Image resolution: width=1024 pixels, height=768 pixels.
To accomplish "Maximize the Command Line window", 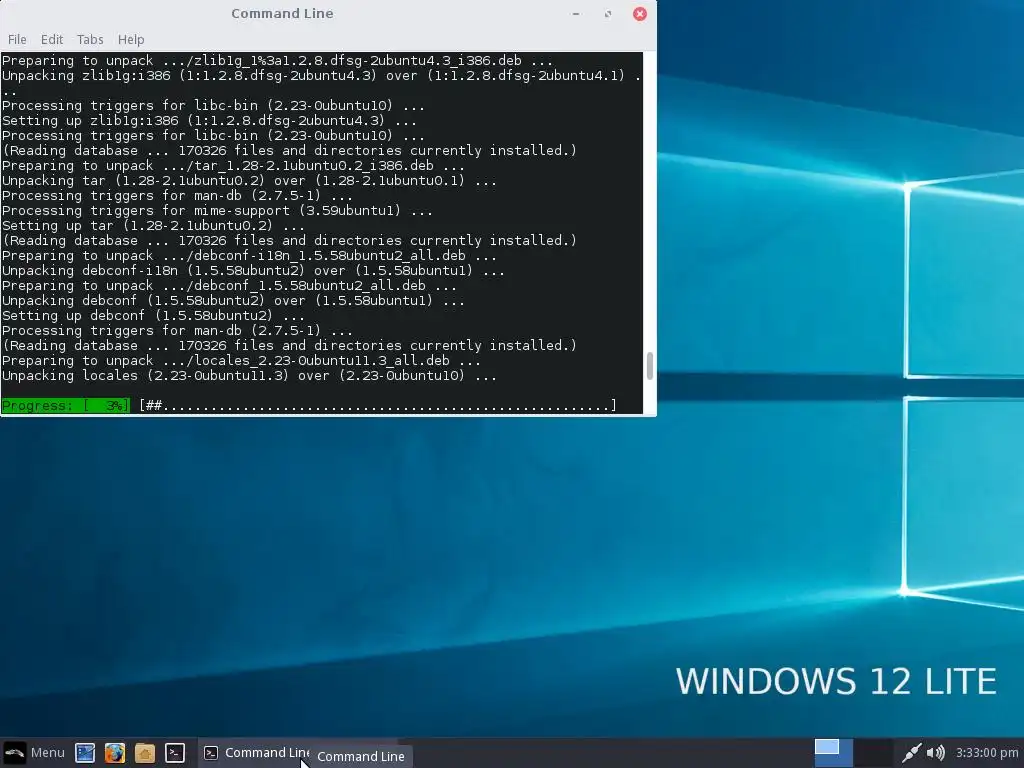I will coord(608,14).
